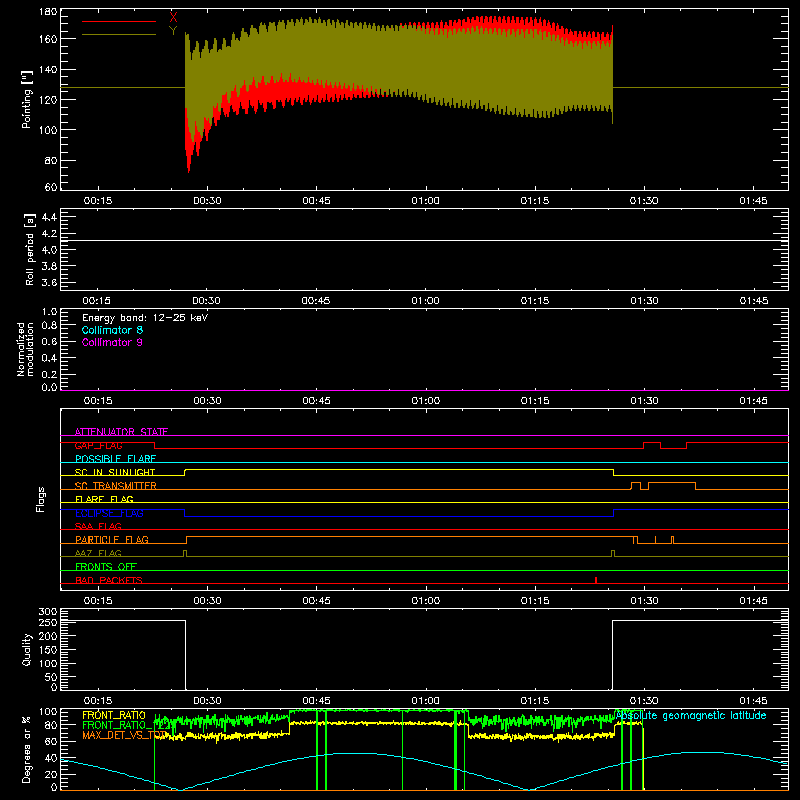Click the Degrees or % axis title
This screenshot has height=800, width=800.
27,749
